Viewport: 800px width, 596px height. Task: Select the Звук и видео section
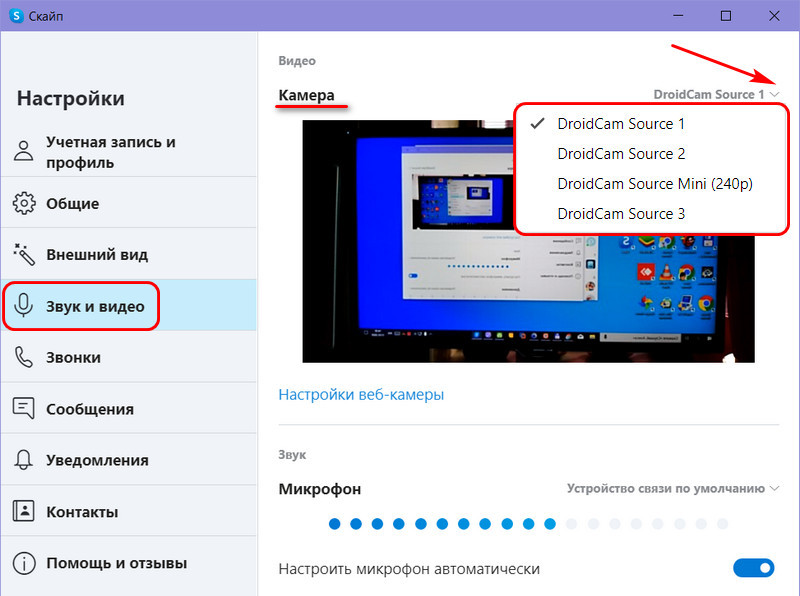coord(129,305)
